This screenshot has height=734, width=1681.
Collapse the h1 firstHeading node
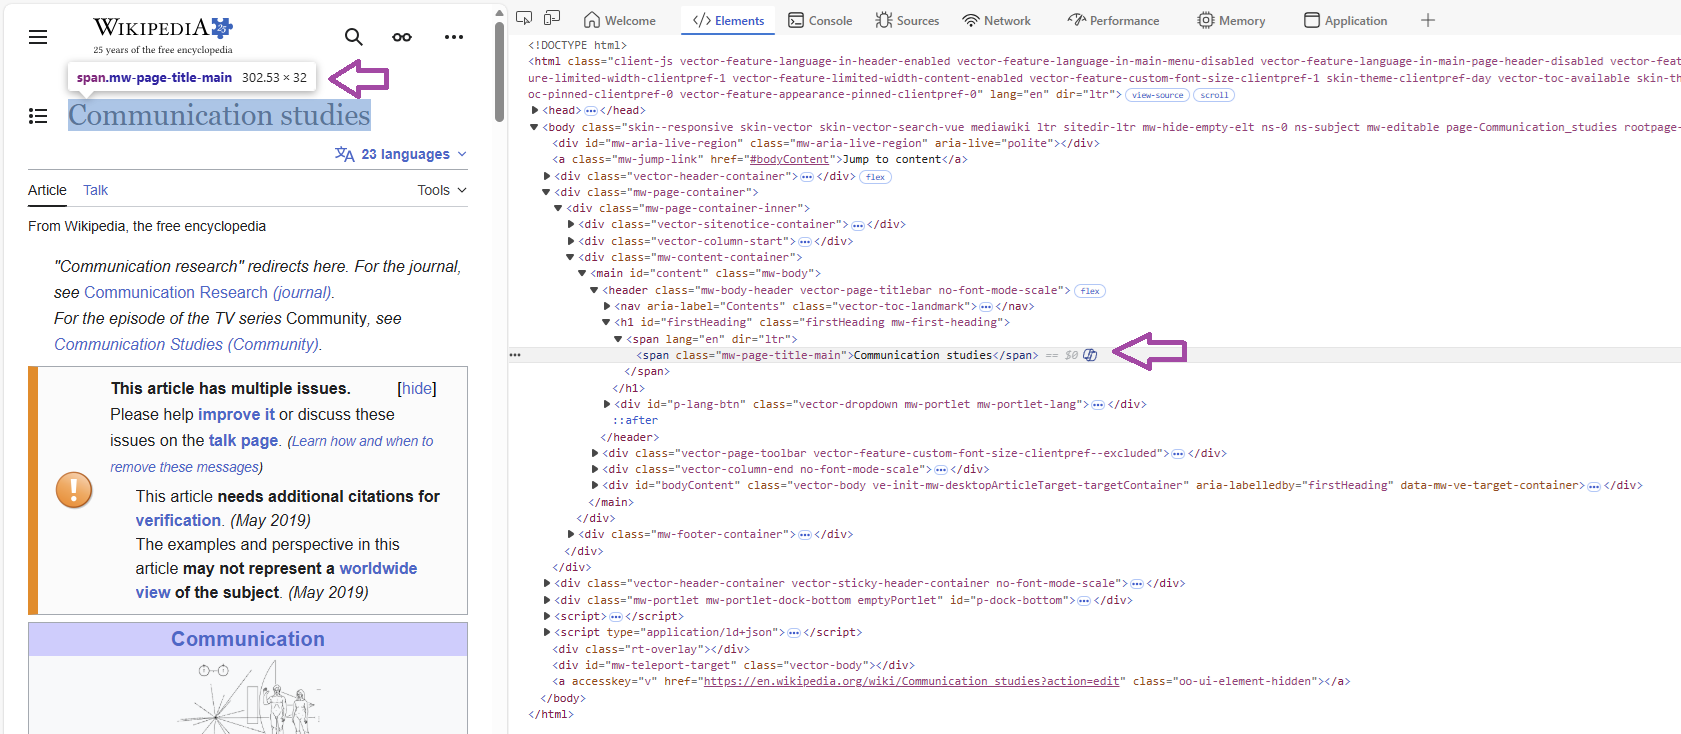(606, 323)
